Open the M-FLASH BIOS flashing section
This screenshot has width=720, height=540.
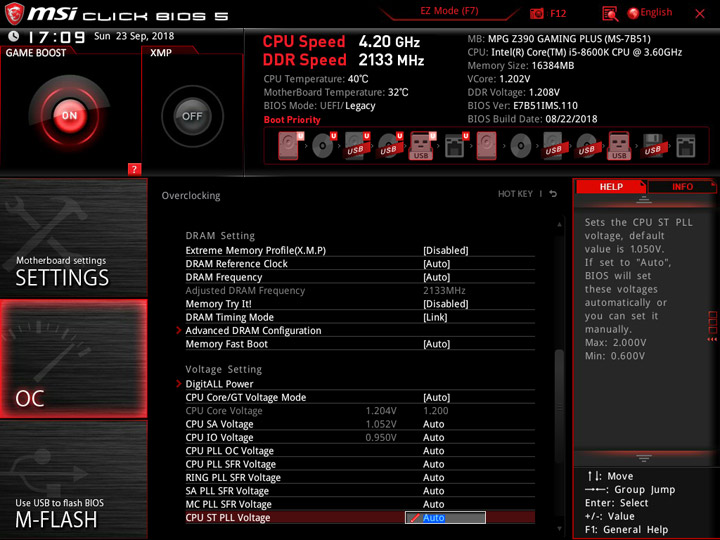(x=73, y=479)
